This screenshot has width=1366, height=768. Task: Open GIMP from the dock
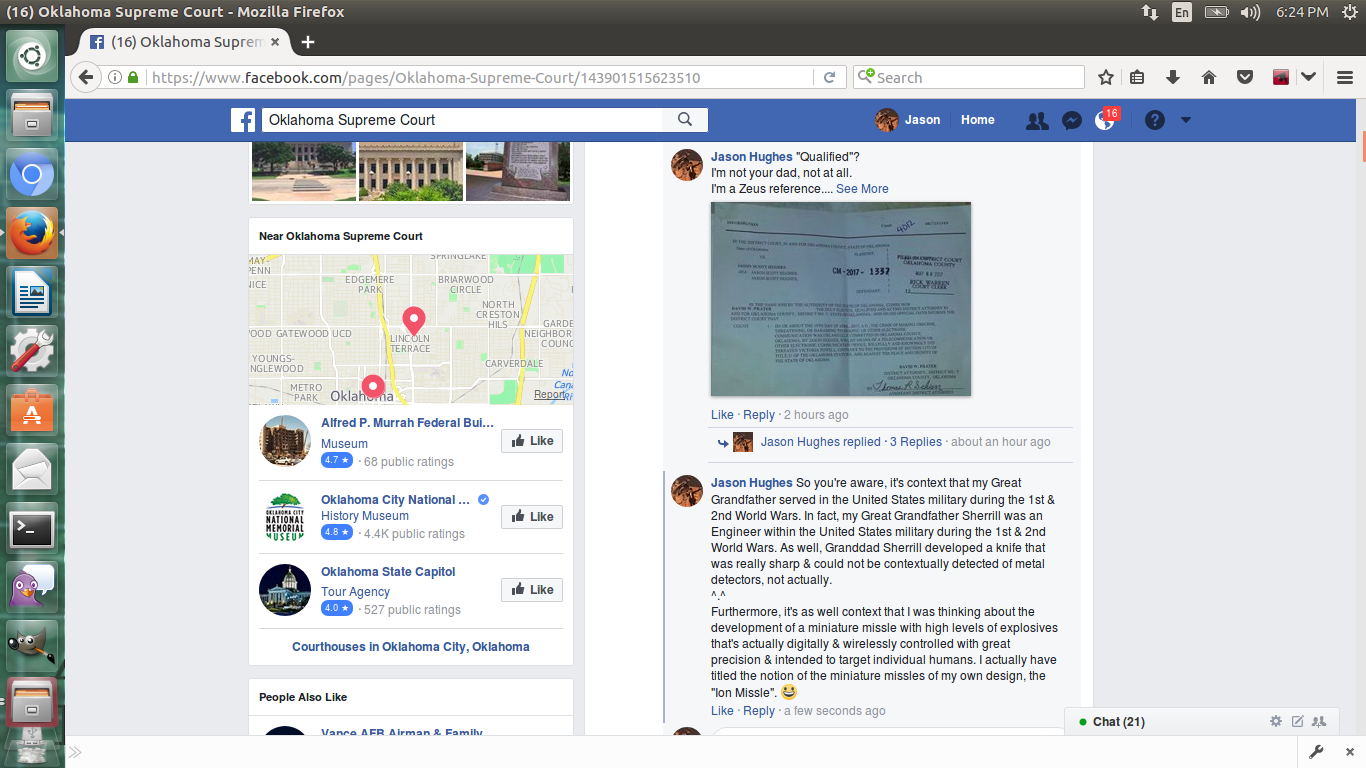[x=32, y=645]
